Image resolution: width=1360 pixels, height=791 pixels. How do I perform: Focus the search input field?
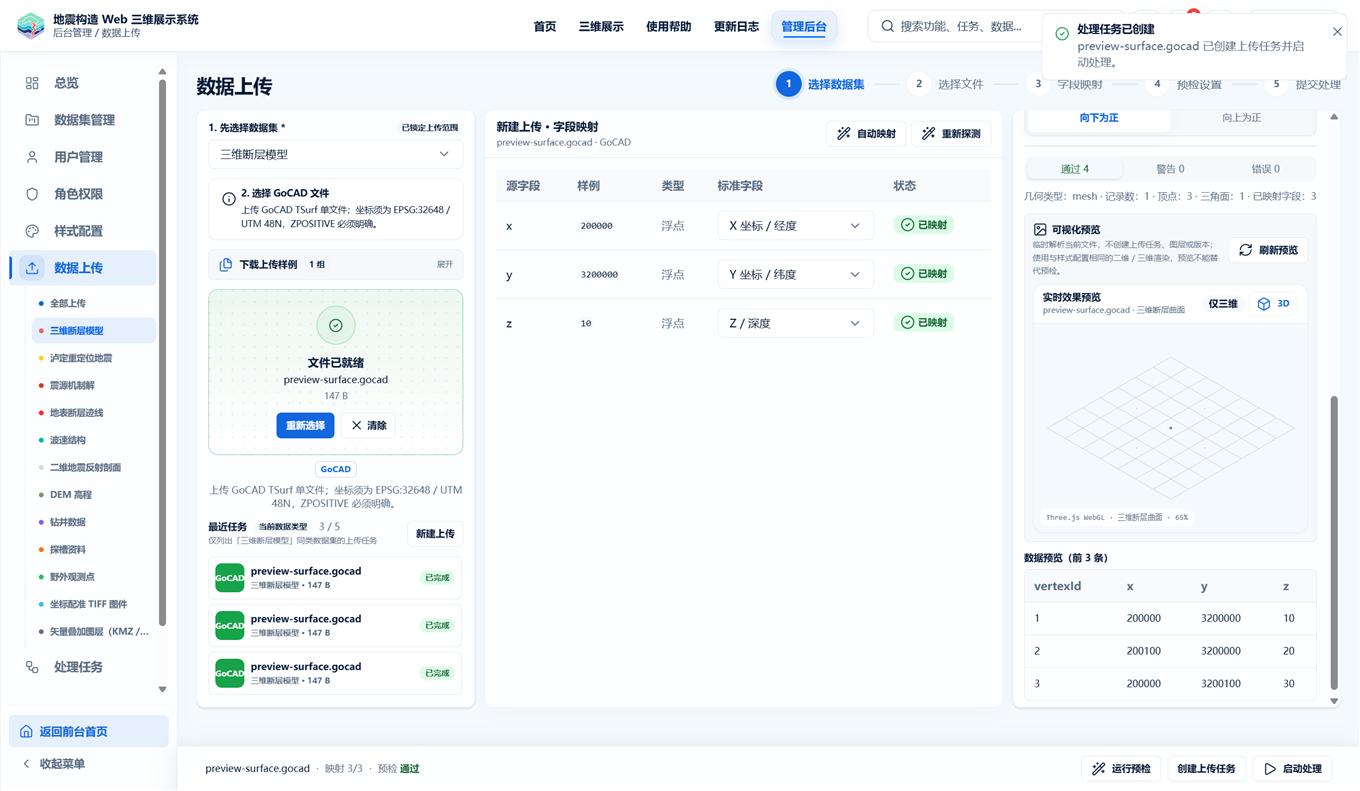(960, 27)
